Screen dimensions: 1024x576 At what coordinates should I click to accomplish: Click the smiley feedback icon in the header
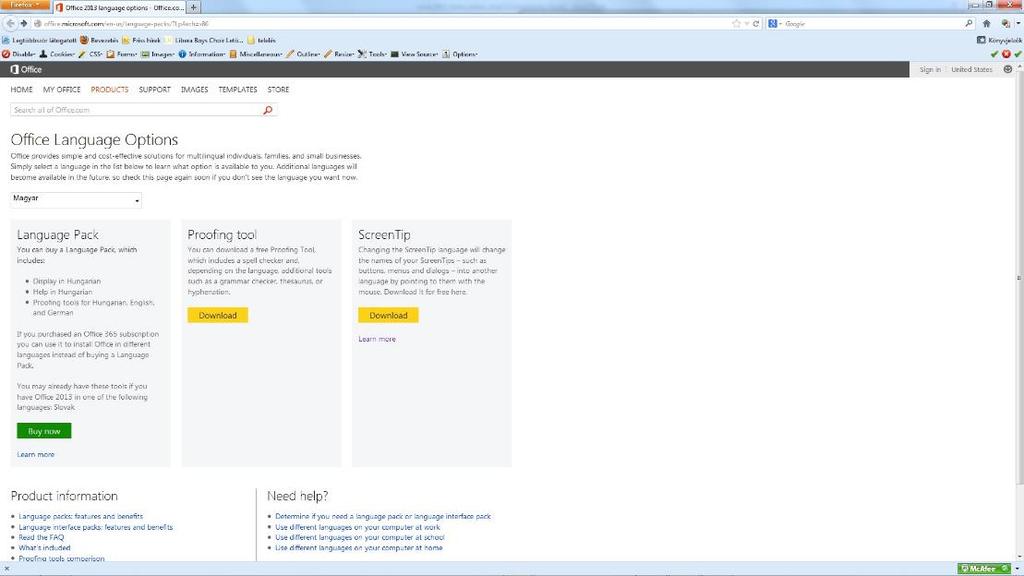click(x=1008, y=69)
